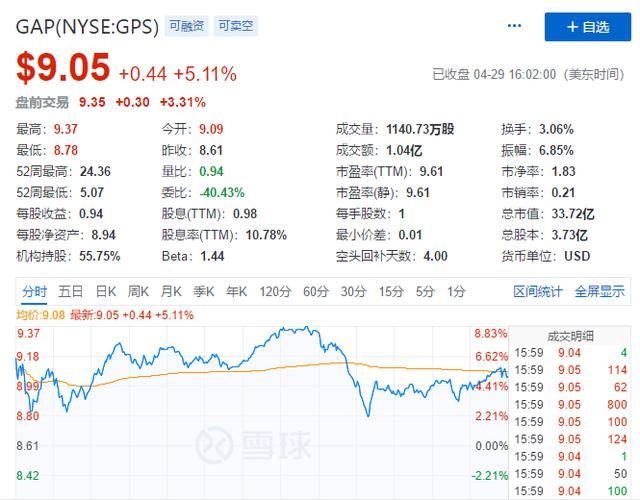View the 年K yearly chart

pyautogui.click(x=236, y=292)
